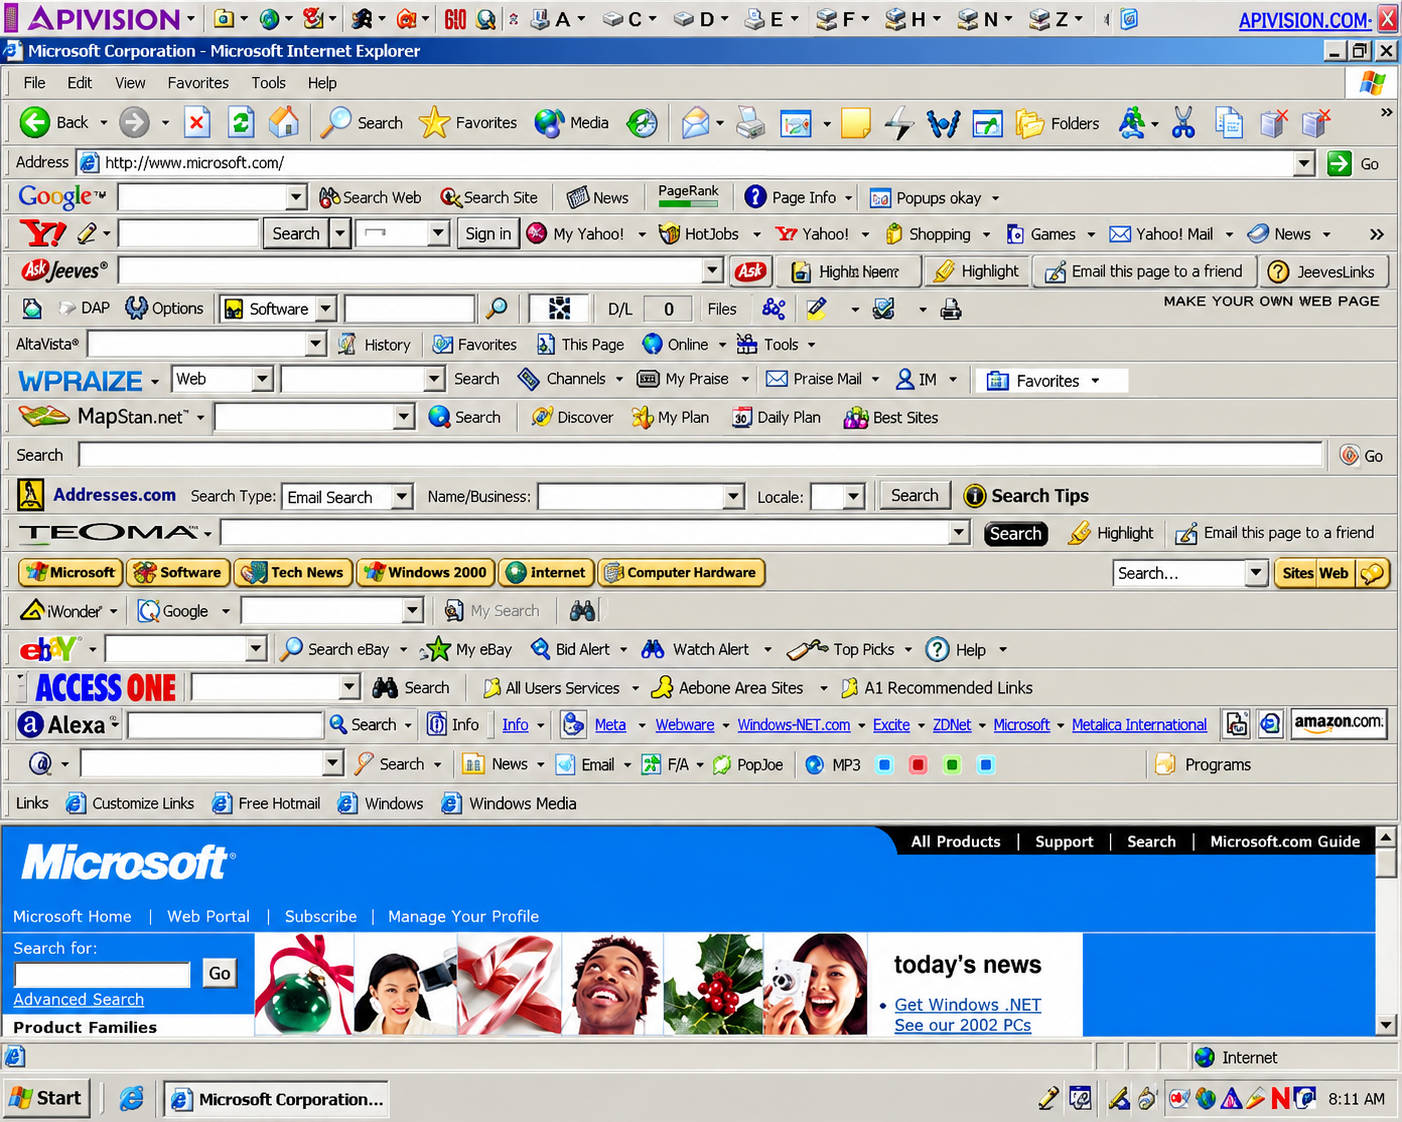This screenshot has height=1122, width=1402.
Task: Click the taskbar clock showing 8:11 AM
Action: 1356,1099
